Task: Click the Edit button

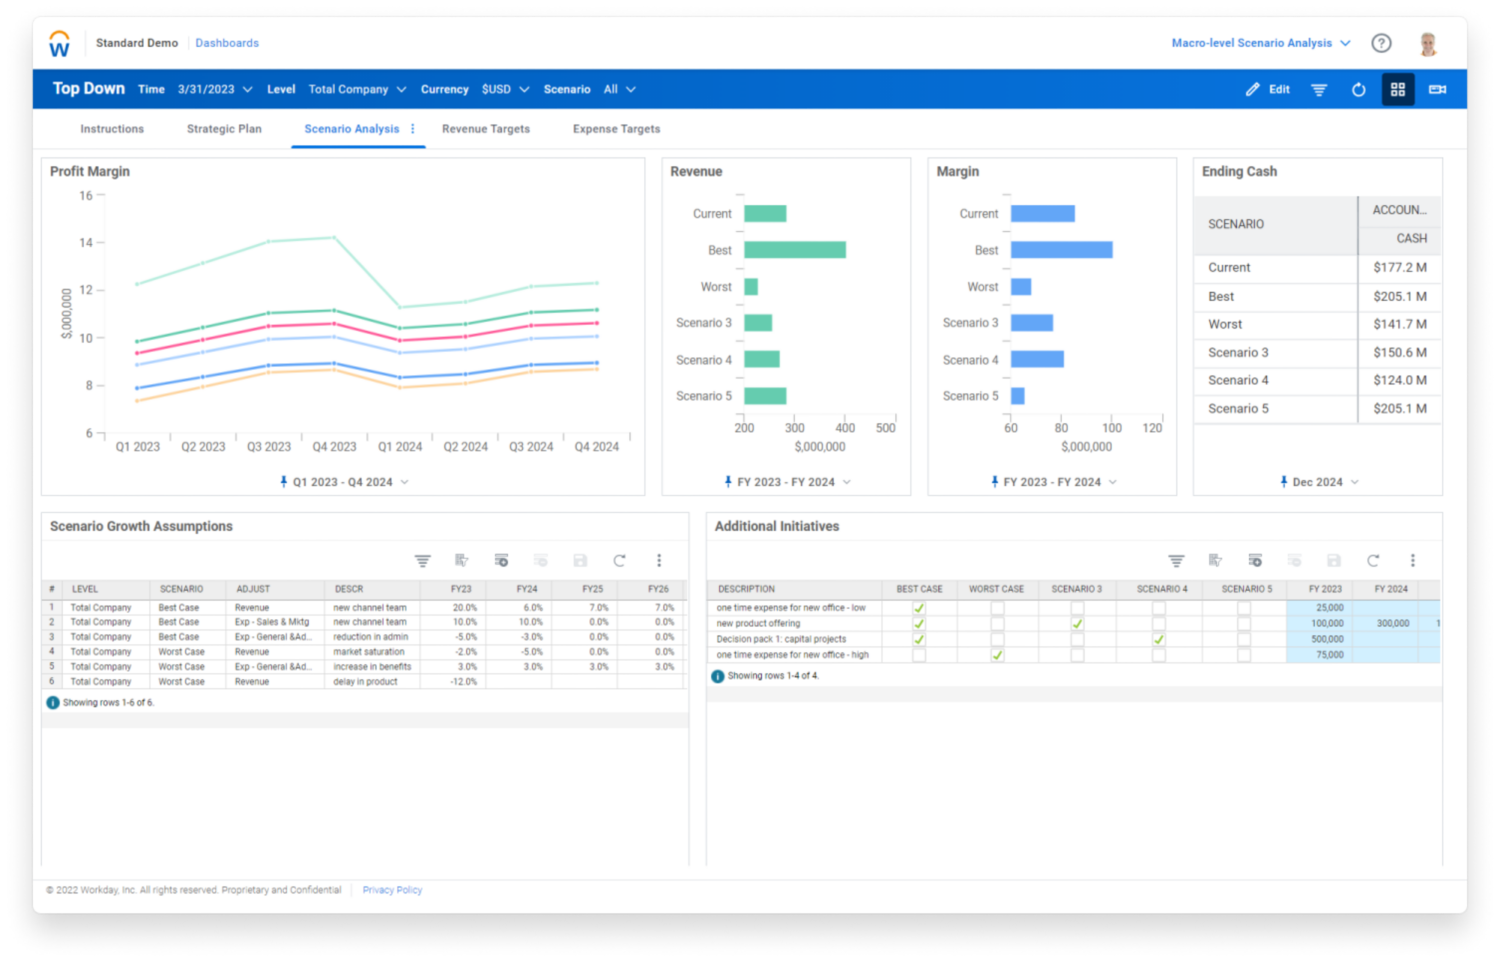Action: tap(1268, 90)
